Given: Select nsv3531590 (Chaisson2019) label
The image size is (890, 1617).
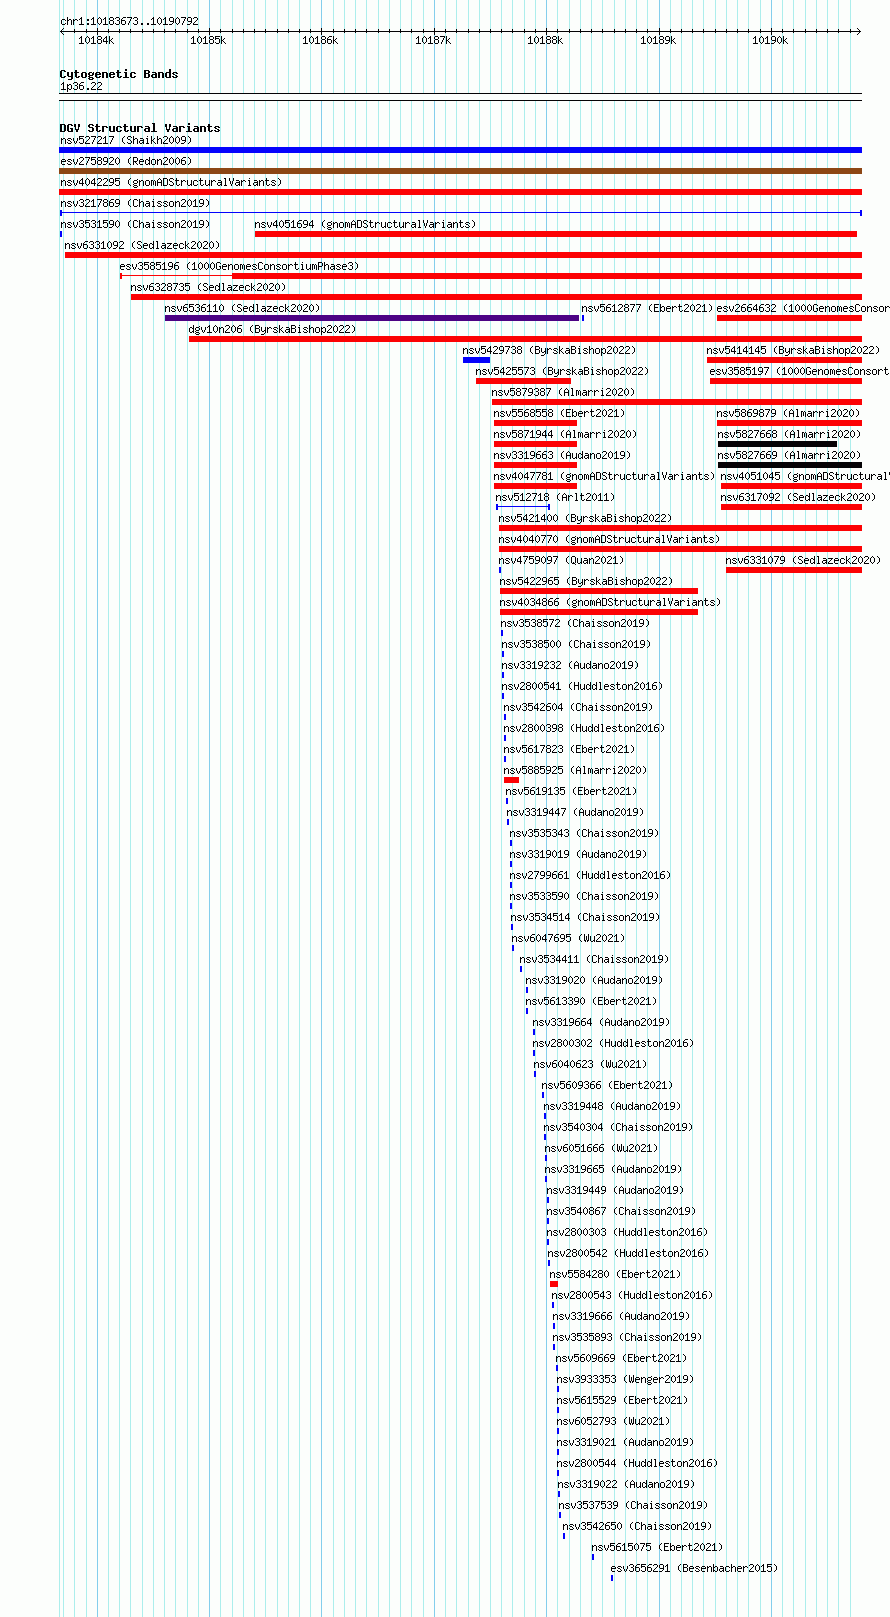Looking at the screenshot, I should coord(135,224).
